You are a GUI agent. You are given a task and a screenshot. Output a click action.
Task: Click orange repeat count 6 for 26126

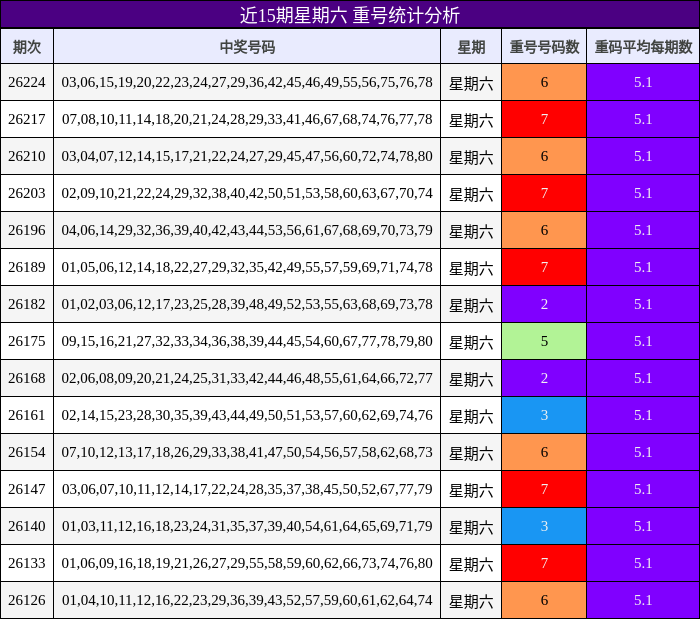coord(544,601)
